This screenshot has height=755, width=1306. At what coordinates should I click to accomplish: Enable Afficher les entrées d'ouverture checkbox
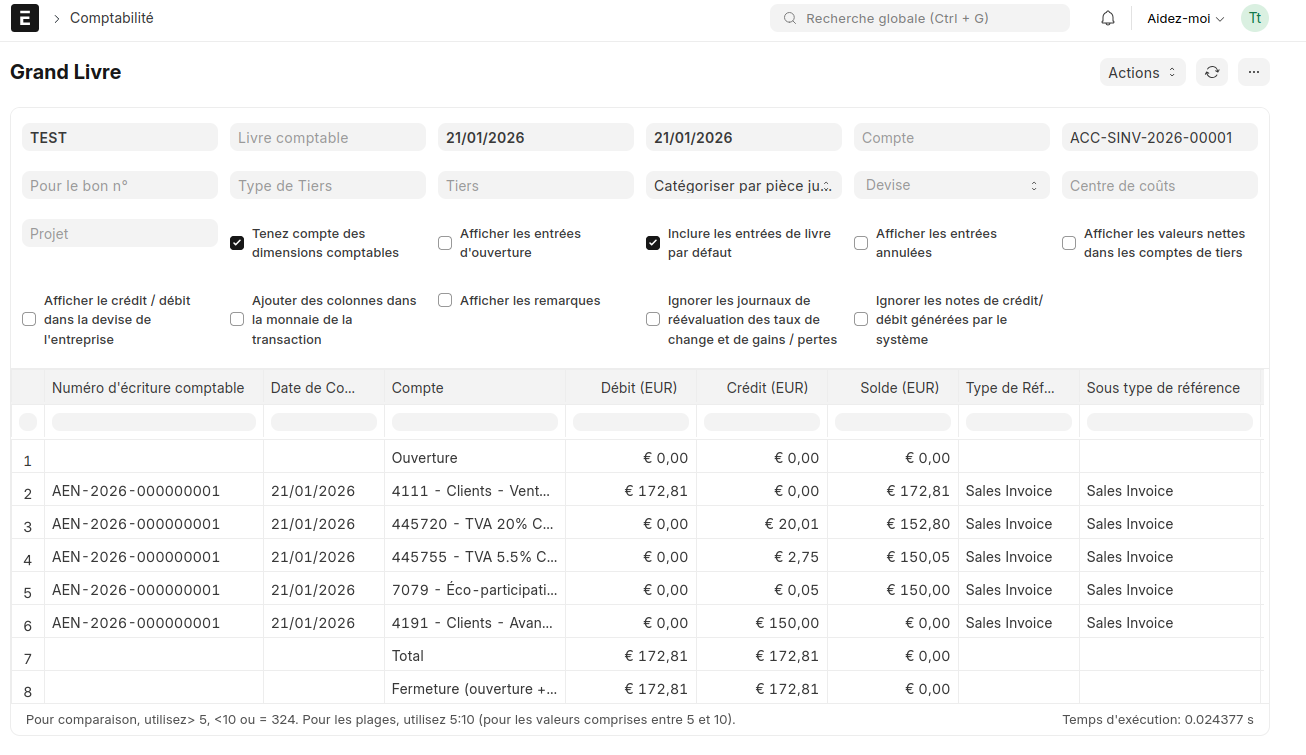click(x=445, y=243)
